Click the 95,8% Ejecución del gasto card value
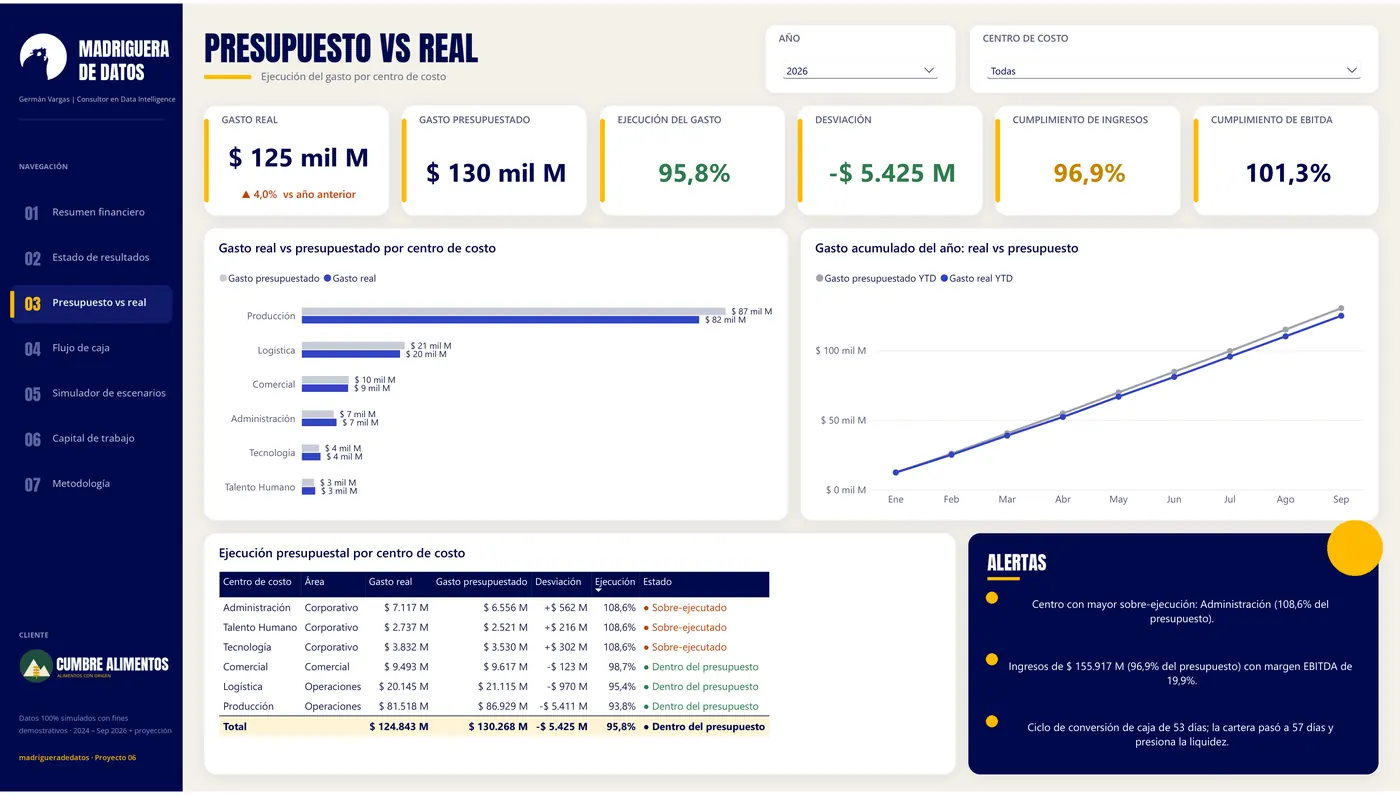 pos(694,173)
